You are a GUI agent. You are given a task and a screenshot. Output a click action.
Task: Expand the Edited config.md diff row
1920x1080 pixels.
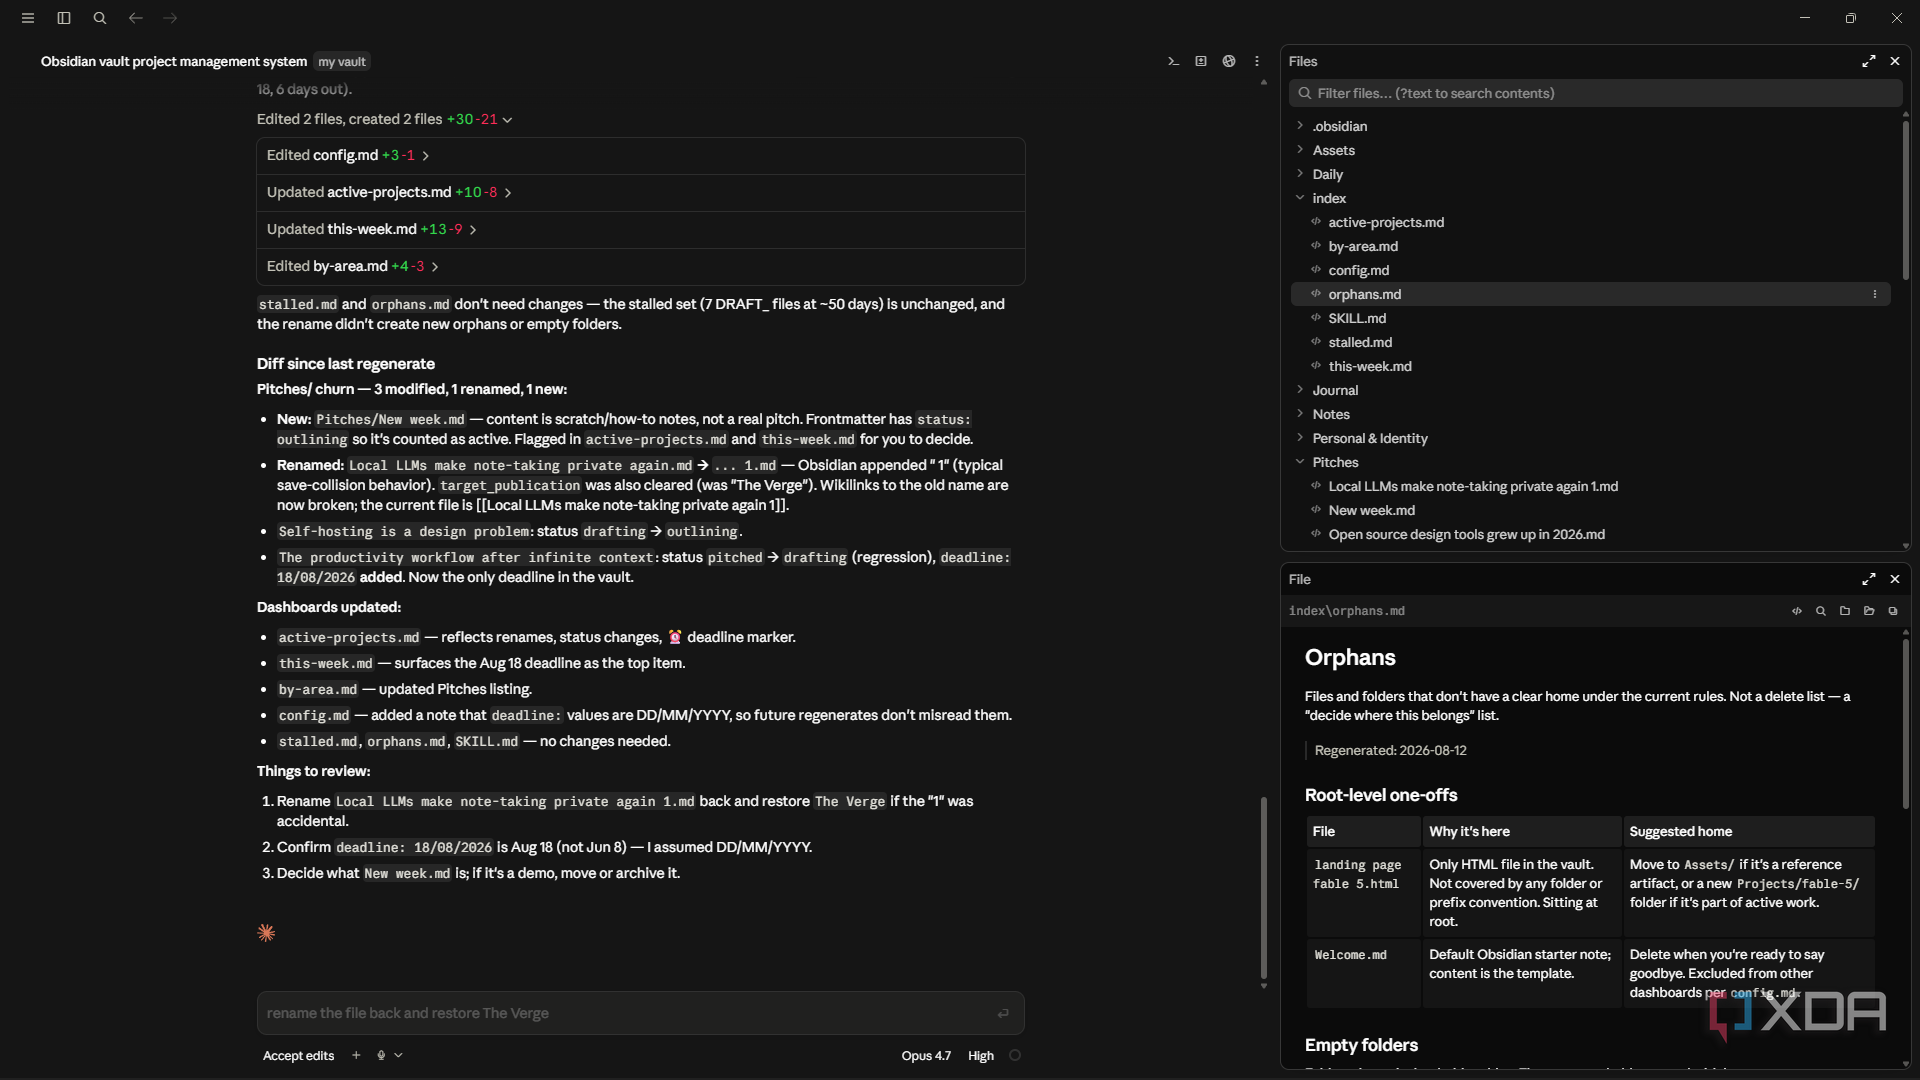coord(640,155)
